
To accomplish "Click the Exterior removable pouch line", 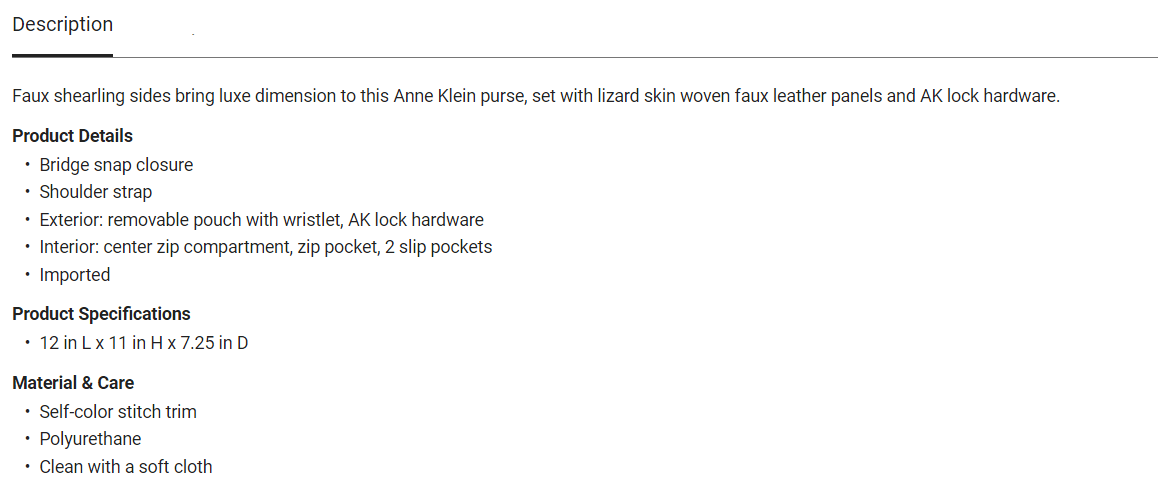I will tap(261, 220).
